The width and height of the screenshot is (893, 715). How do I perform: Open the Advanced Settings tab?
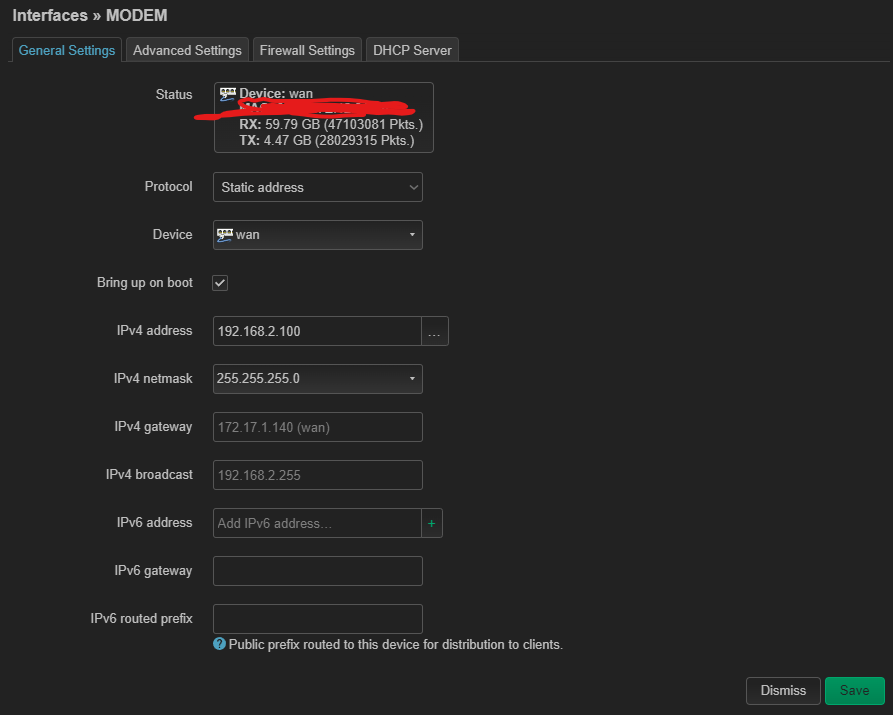coord(187,50)
